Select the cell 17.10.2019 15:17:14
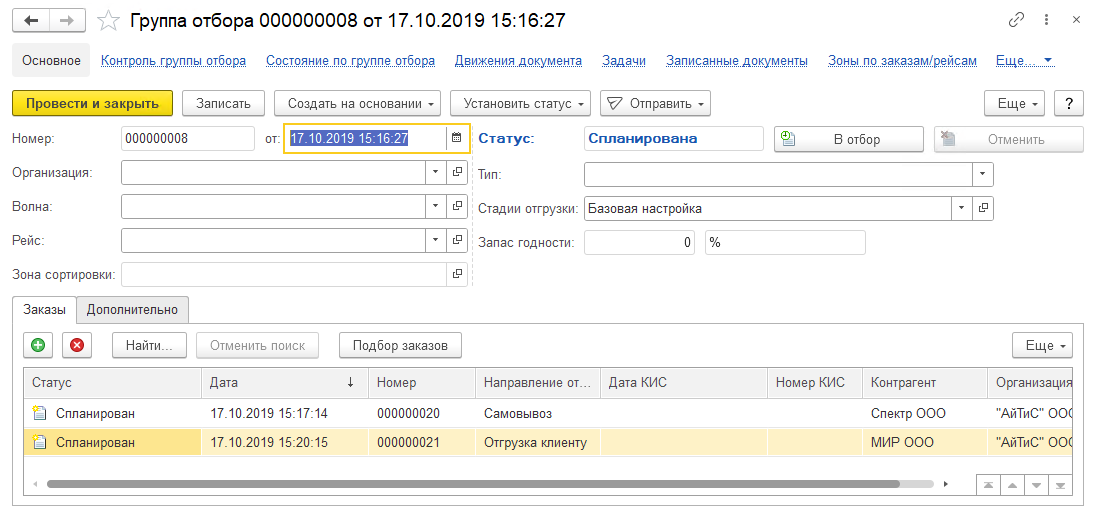The width and height of the screenshot is (1103, 517). click(285, 414)
